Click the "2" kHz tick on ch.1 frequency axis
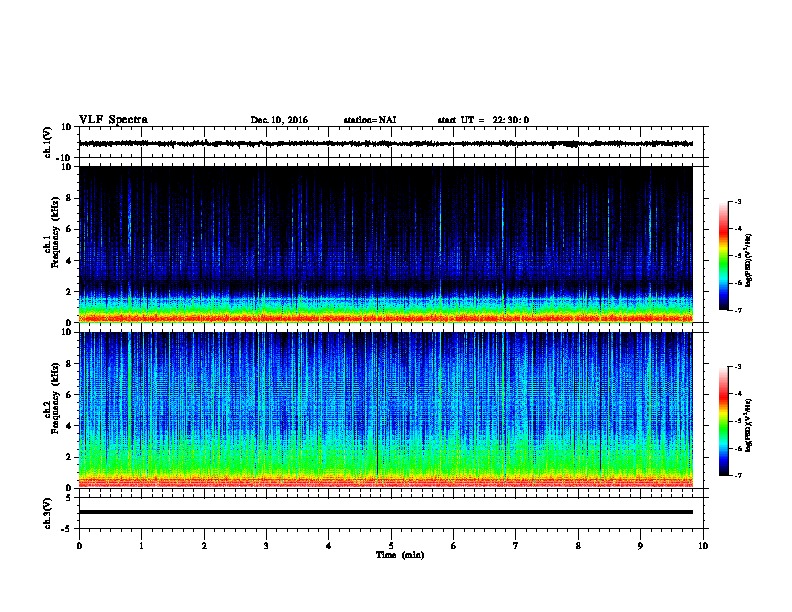Screen dimensions: 792x612 click(x=69, y=291)
